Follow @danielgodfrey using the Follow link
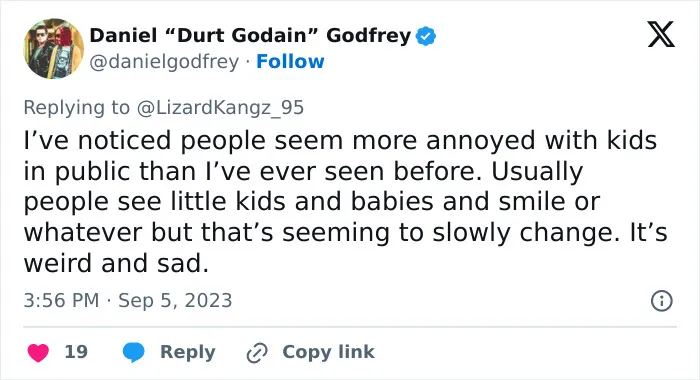 (290, 62)
